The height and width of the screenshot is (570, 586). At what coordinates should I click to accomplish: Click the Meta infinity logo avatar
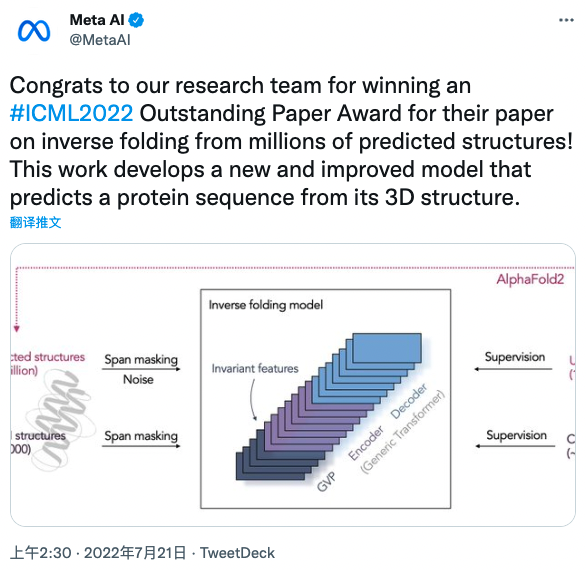click(x=34, y=31)
